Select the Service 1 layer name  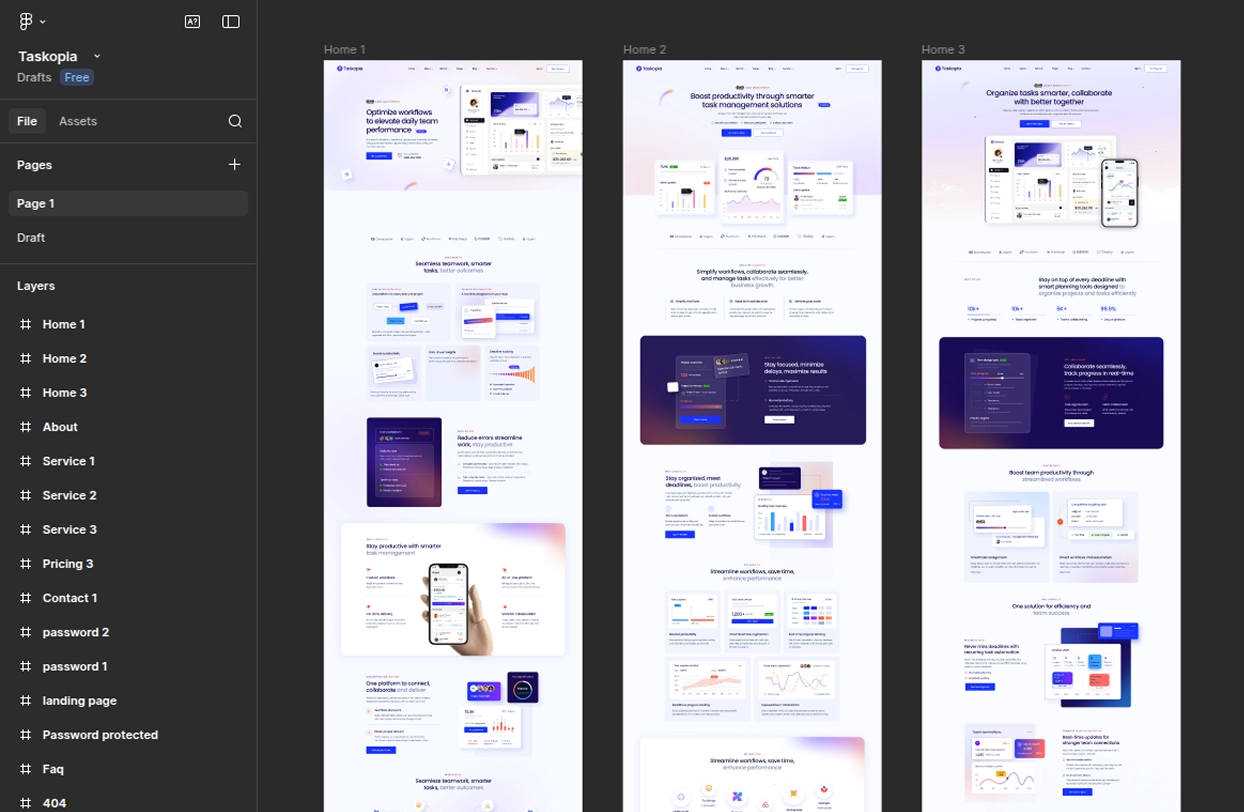click(69, 461)
